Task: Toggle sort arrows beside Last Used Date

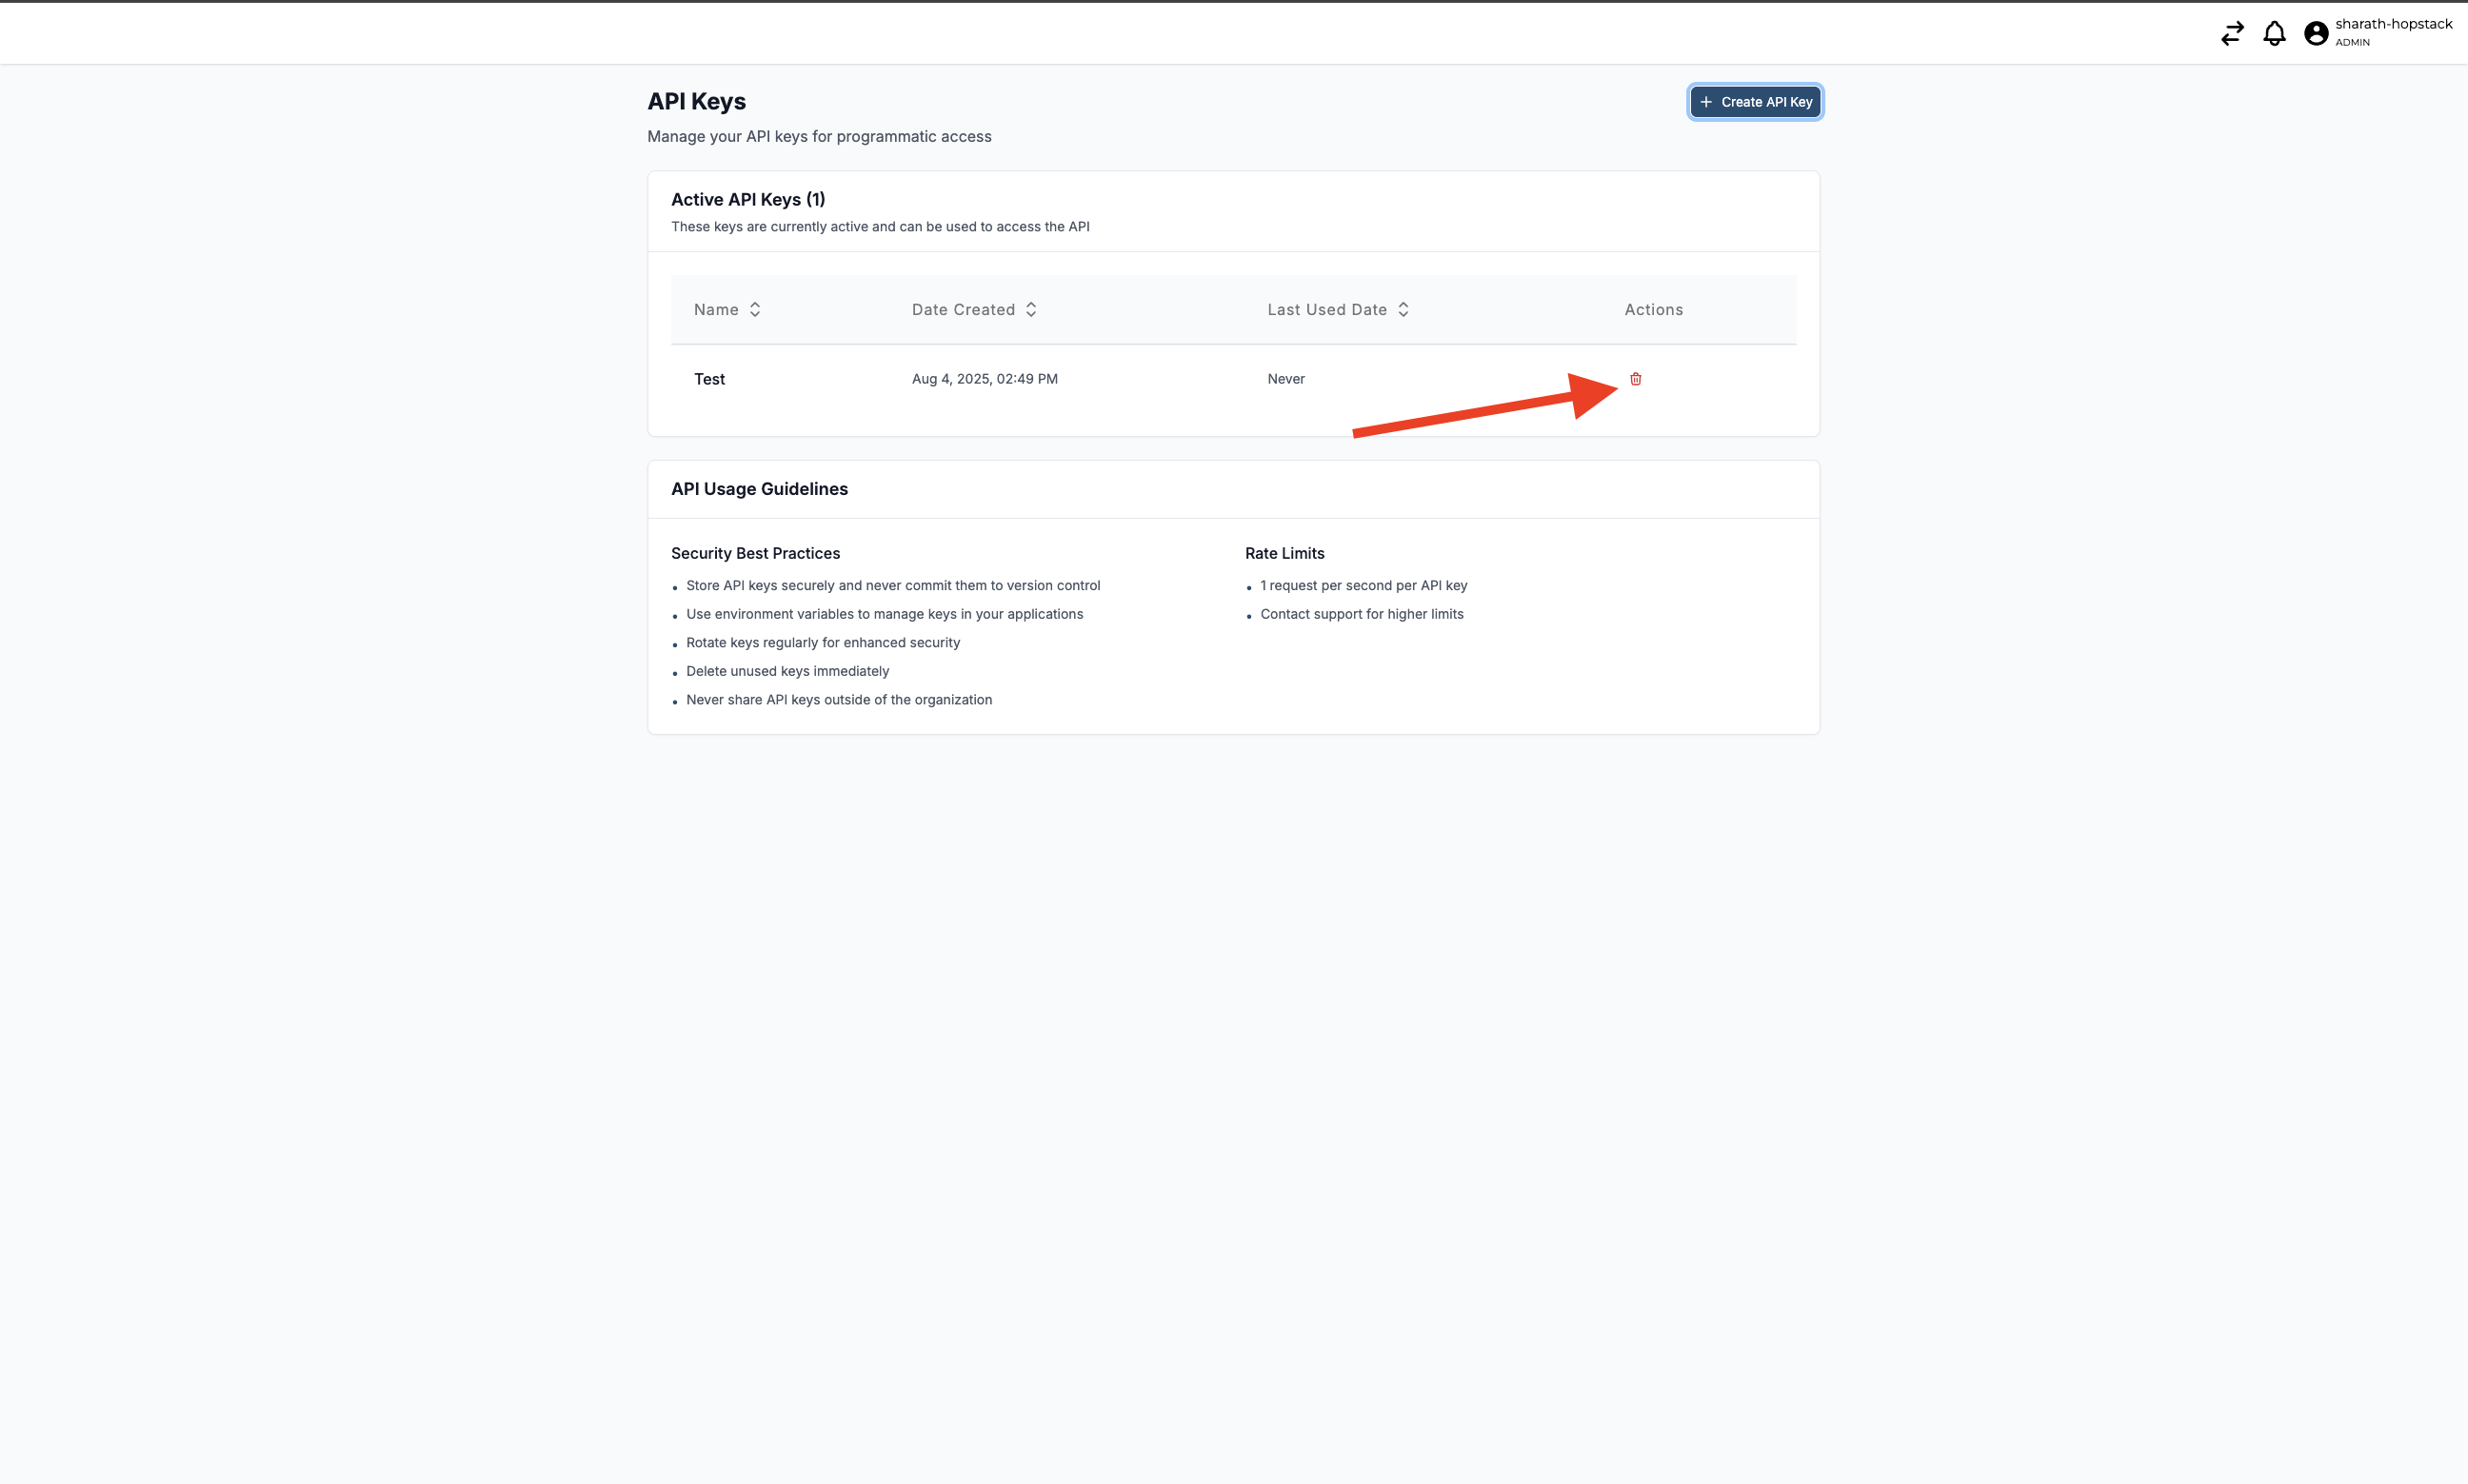Action: point(1403,310)
